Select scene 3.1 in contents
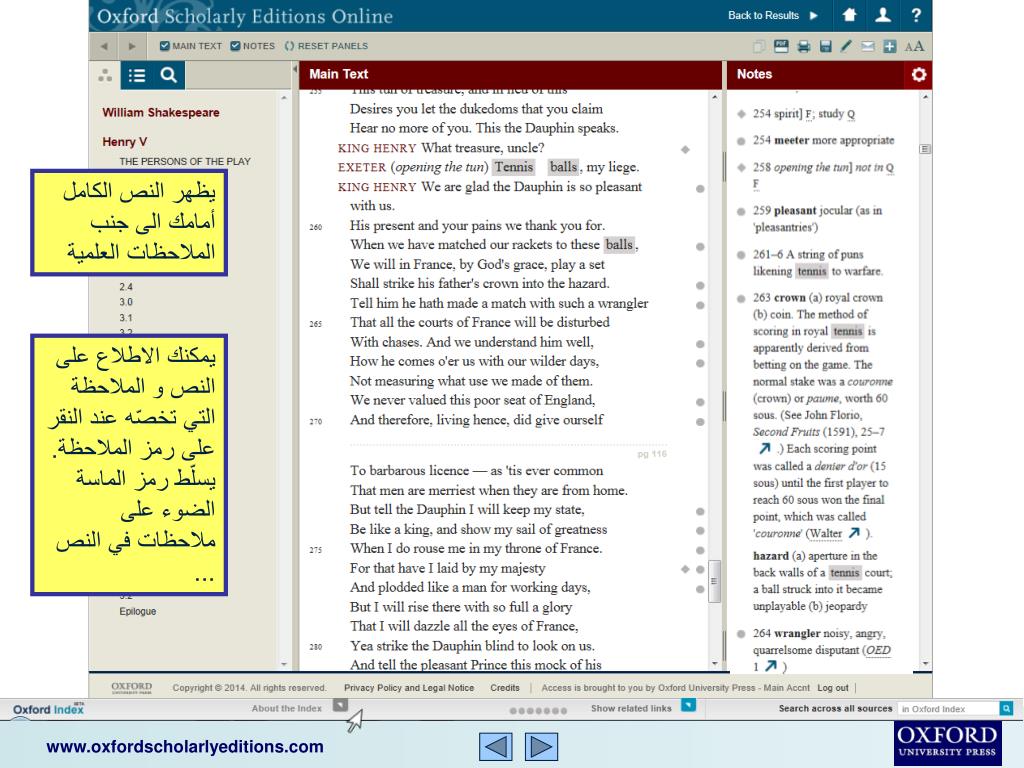The height and width of the screenshot is (768, 1024). [126, 318]
